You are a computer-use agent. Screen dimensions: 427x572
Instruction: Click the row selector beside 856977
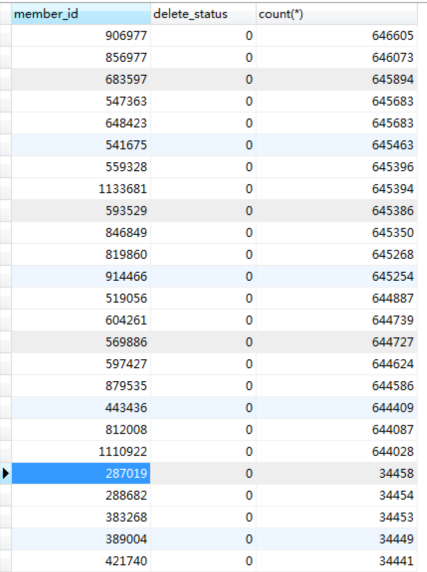click(5, 58)
